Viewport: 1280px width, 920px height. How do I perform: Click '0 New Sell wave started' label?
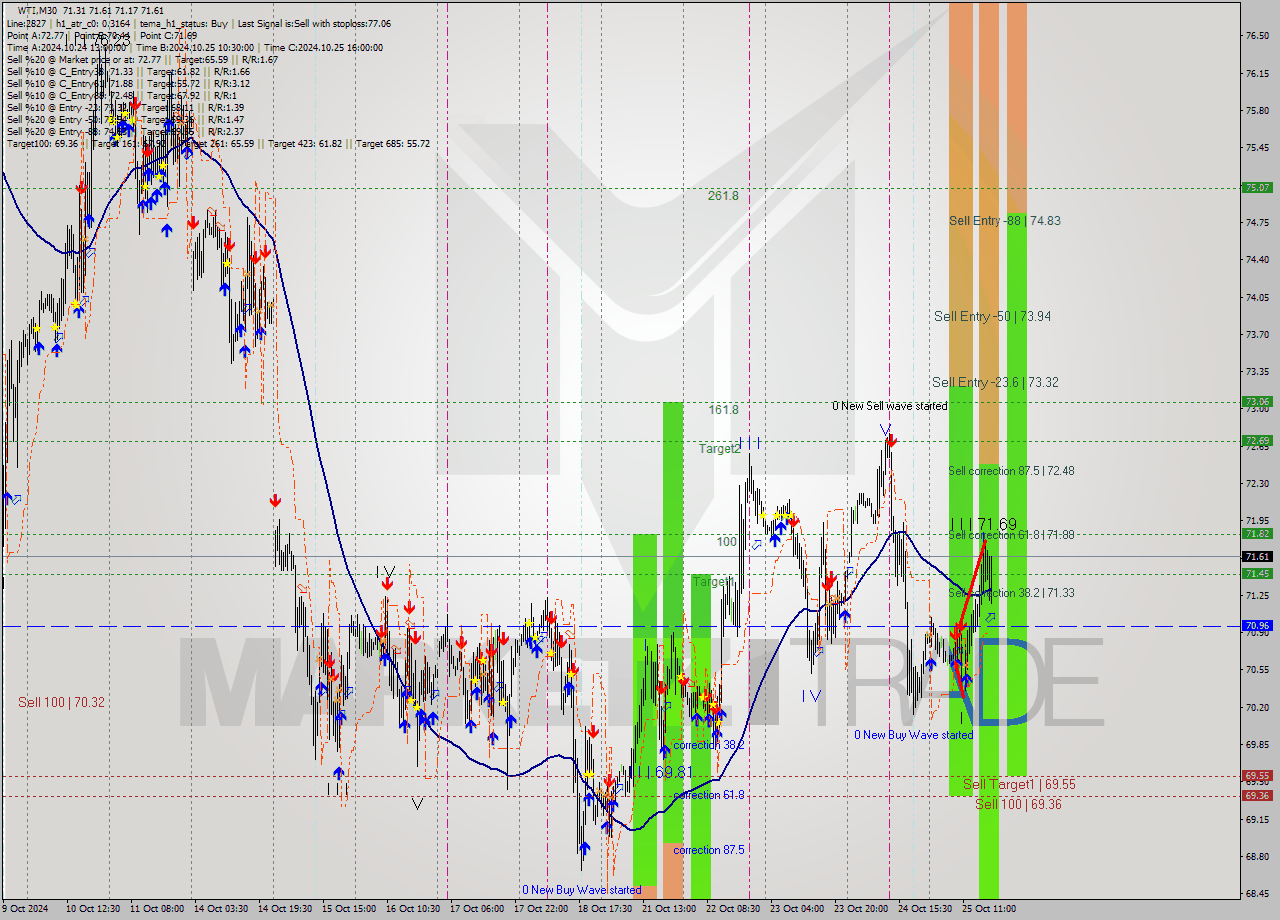pyautogui.click(x=890, y=406)
